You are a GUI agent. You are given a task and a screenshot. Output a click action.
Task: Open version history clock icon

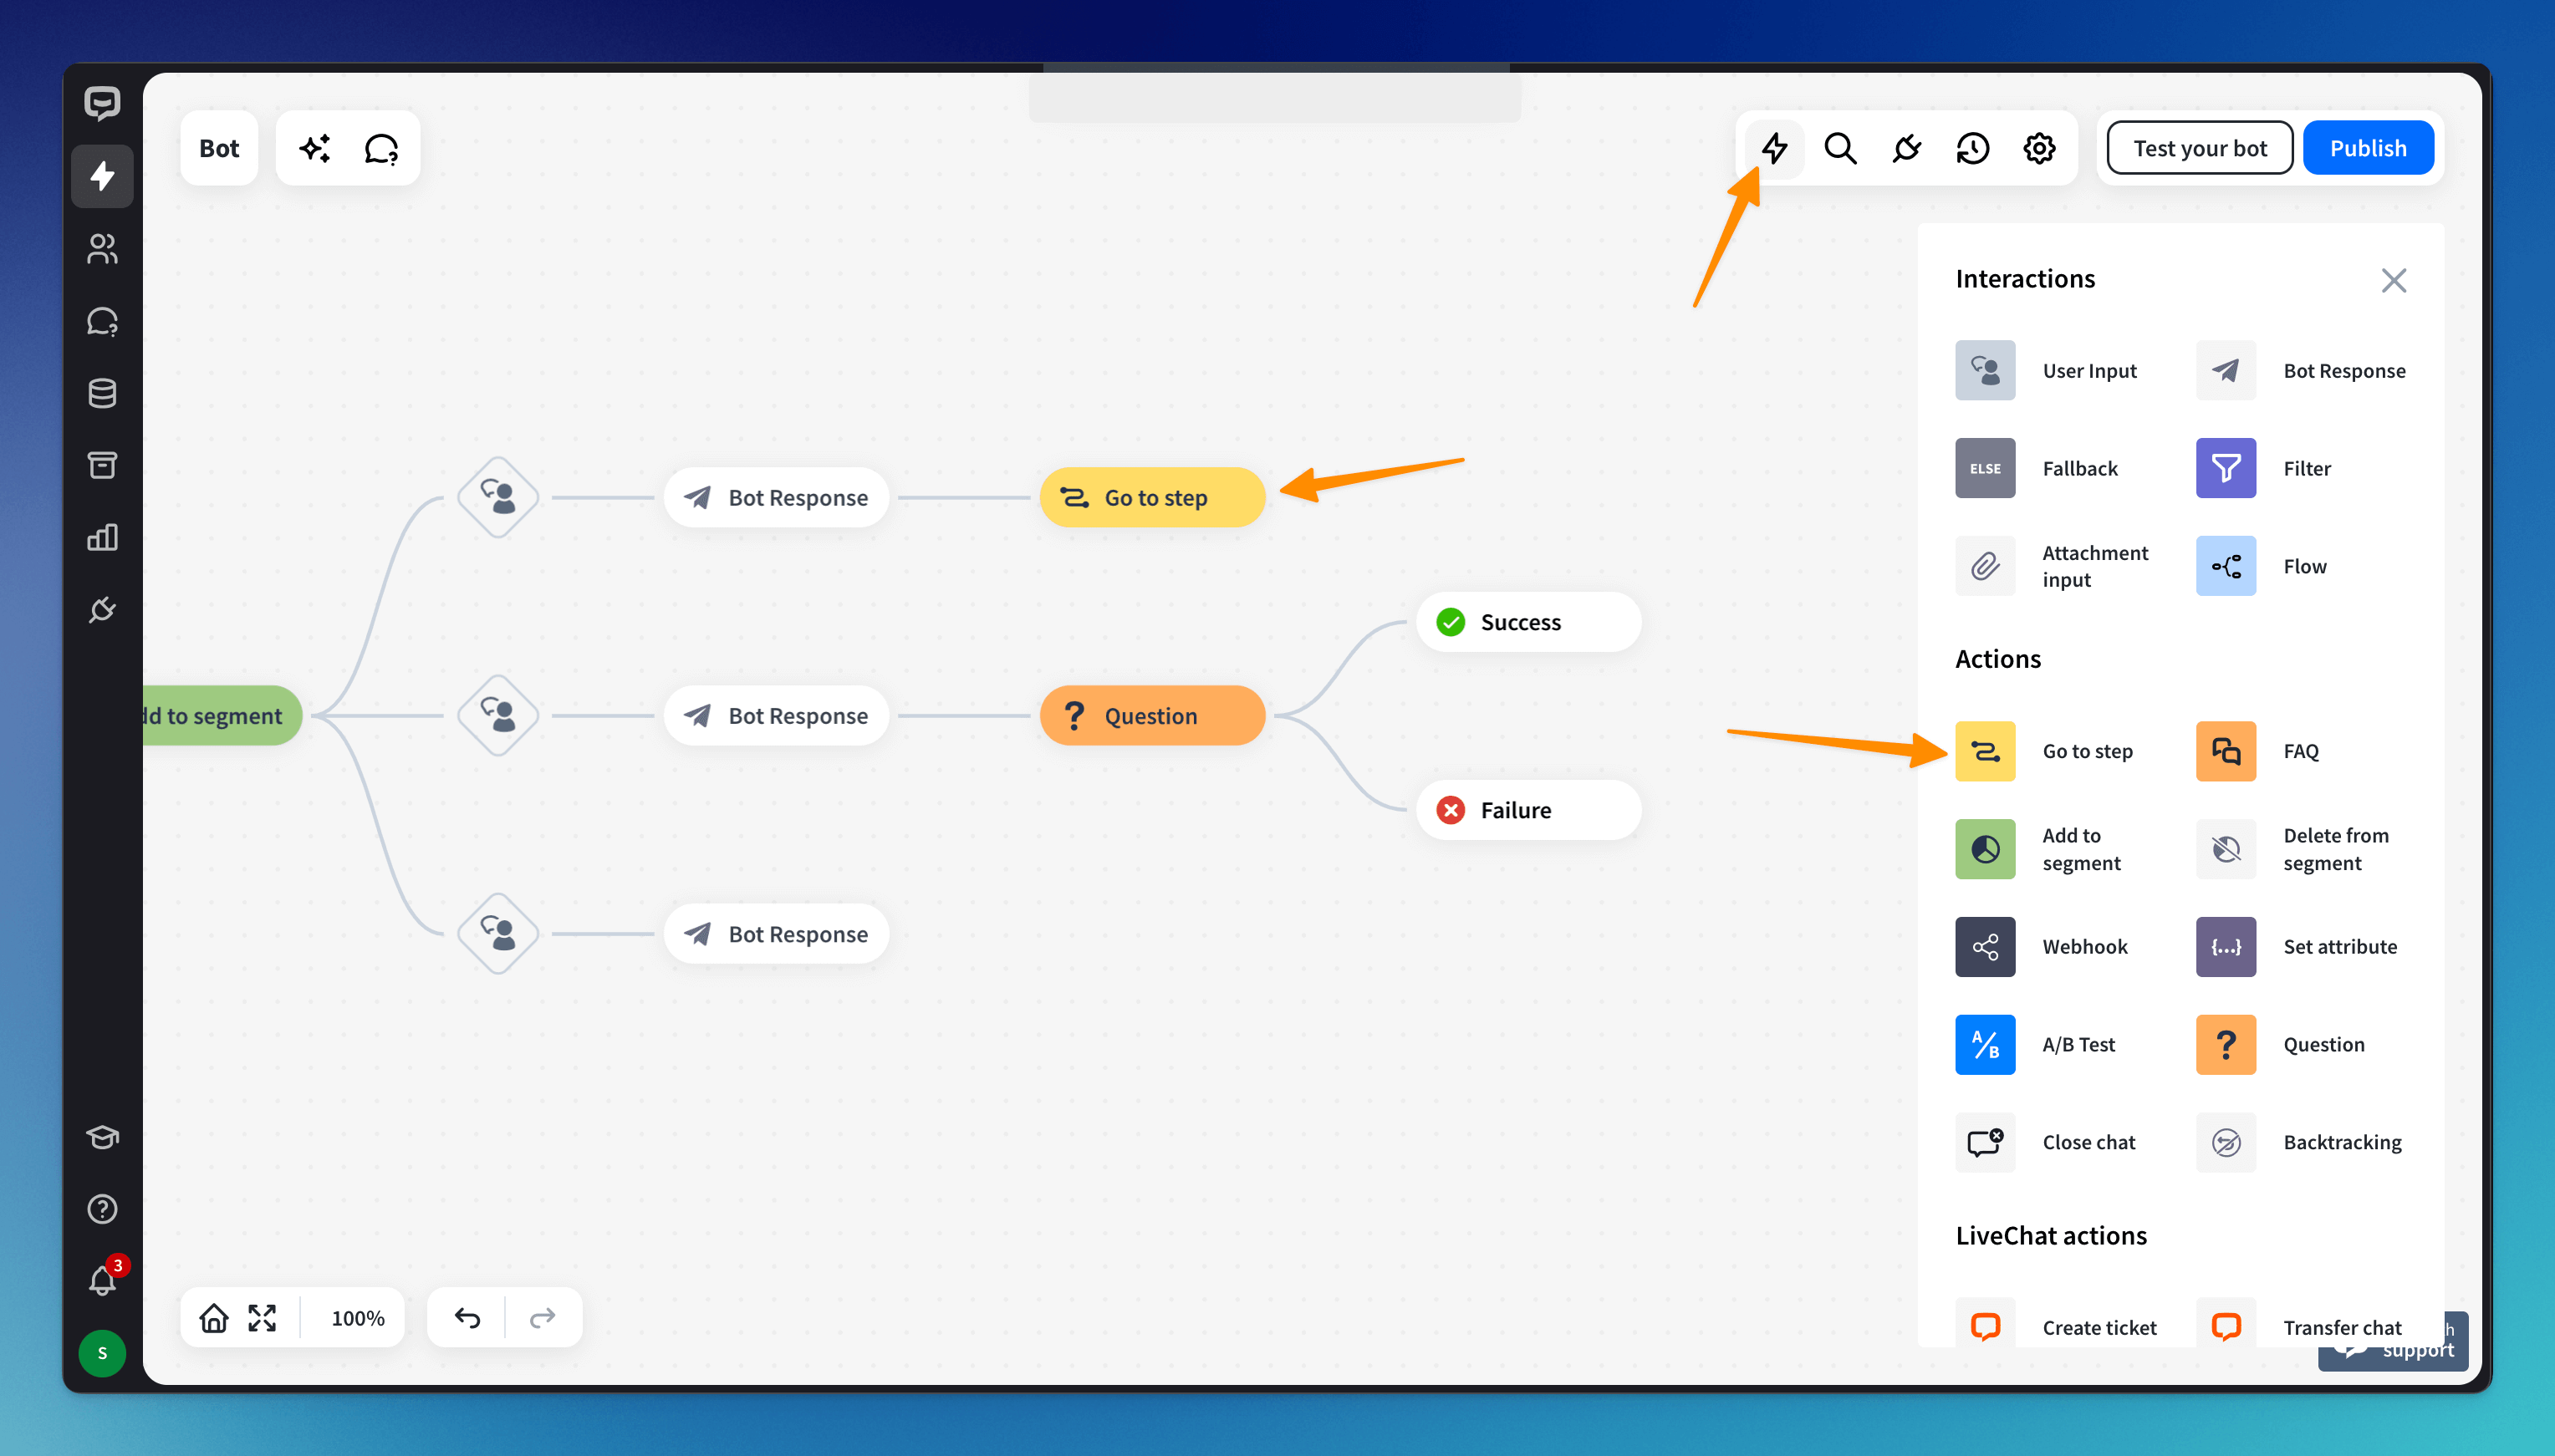click(1972, 149)
